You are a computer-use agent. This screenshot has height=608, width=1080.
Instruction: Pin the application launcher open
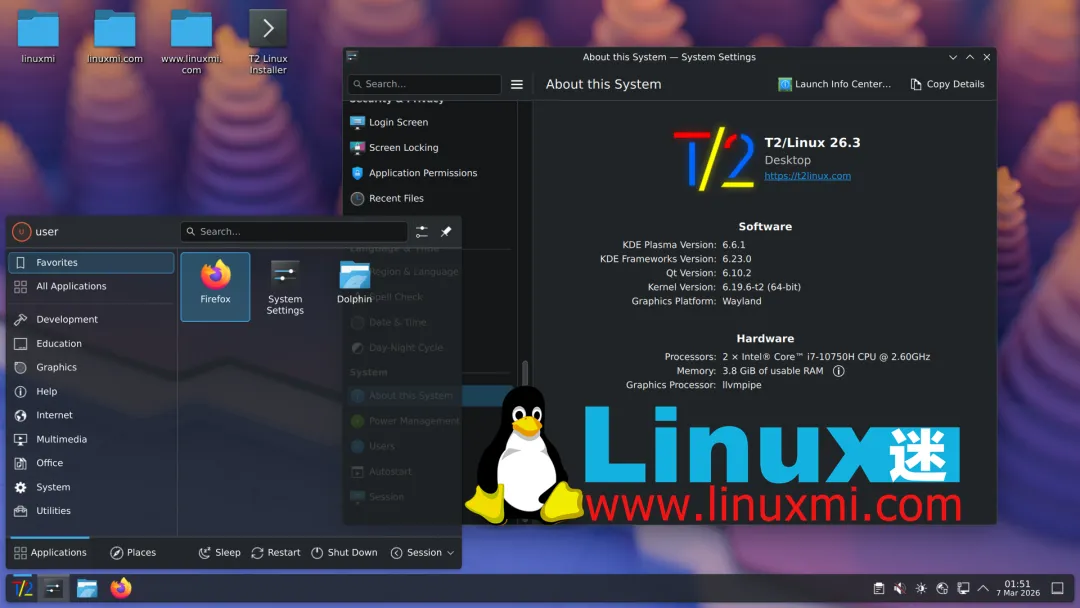[x=446, y=231]
